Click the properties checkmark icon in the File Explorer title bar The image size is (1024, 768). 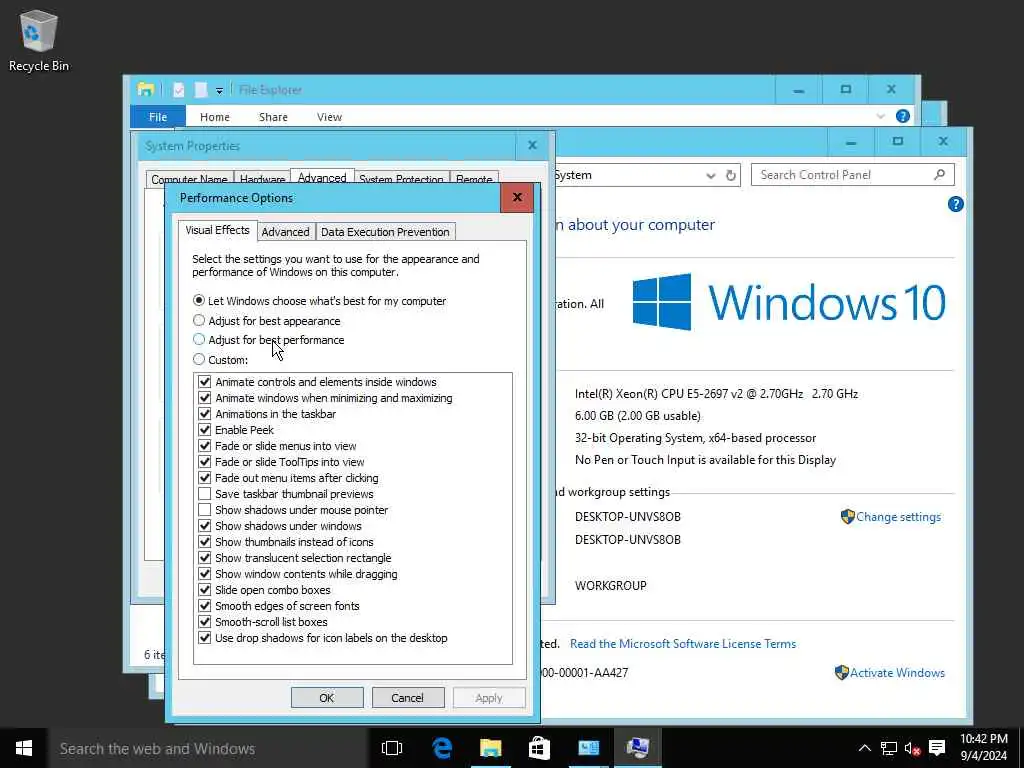click(178, 89)
